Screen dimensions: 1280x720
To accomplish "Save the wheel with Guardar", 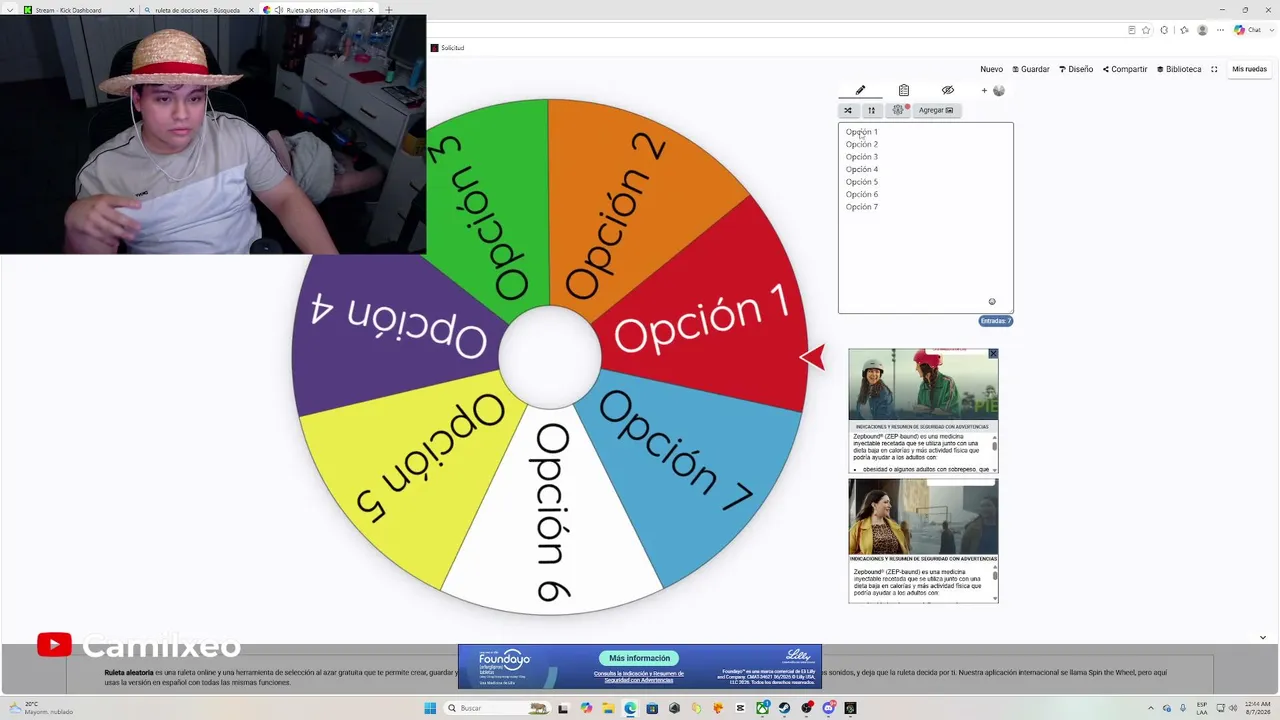I will (1031, 69).
